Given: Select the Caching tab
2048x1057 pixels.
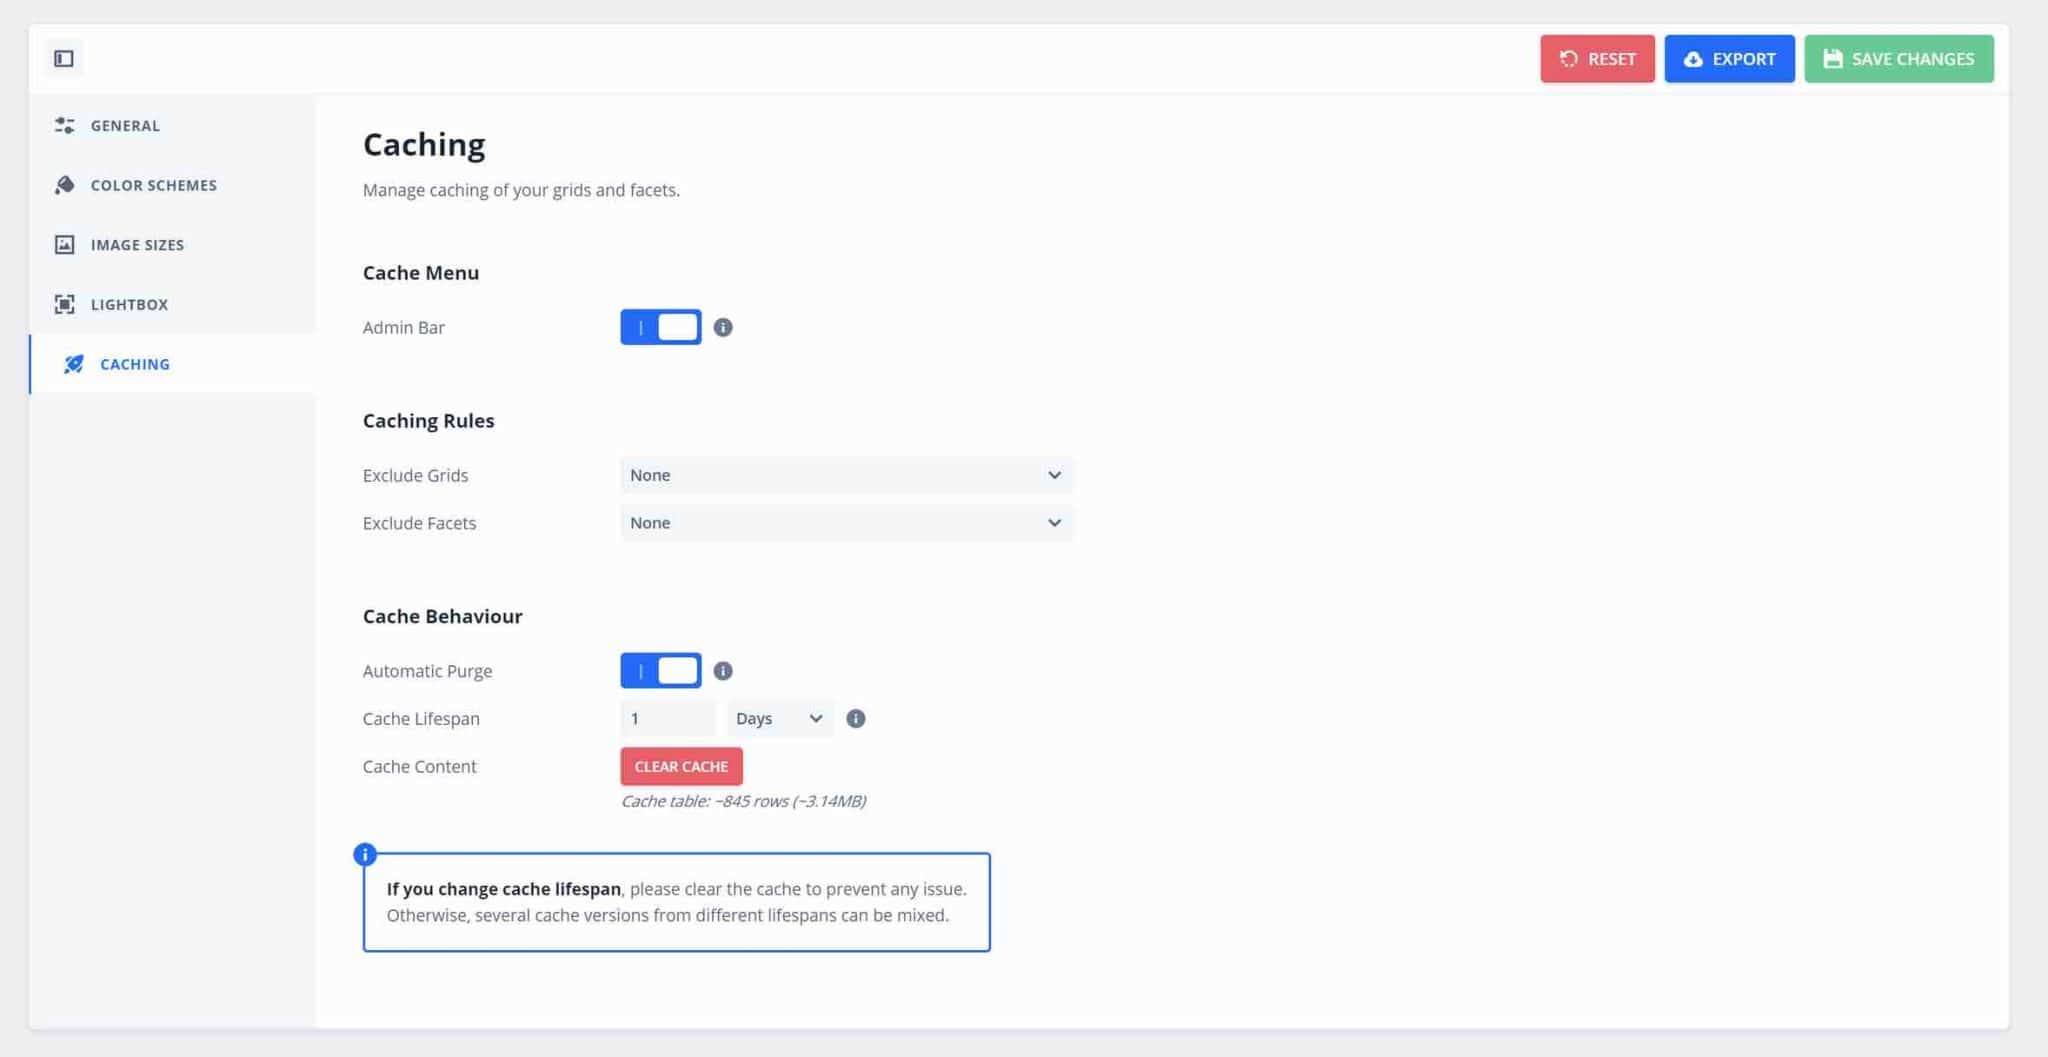Looking at the screenshot, I should click(173, 364).
